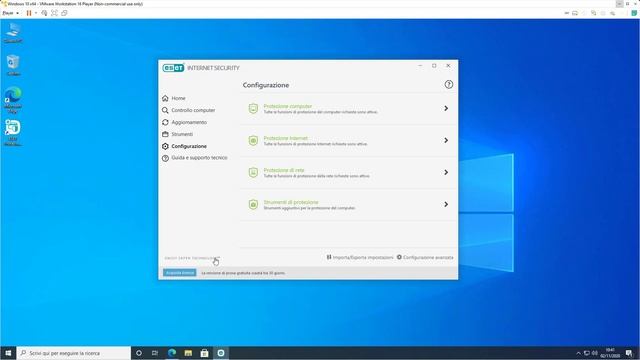Expand Protezione di rete with its chevron

pos(446,172)
